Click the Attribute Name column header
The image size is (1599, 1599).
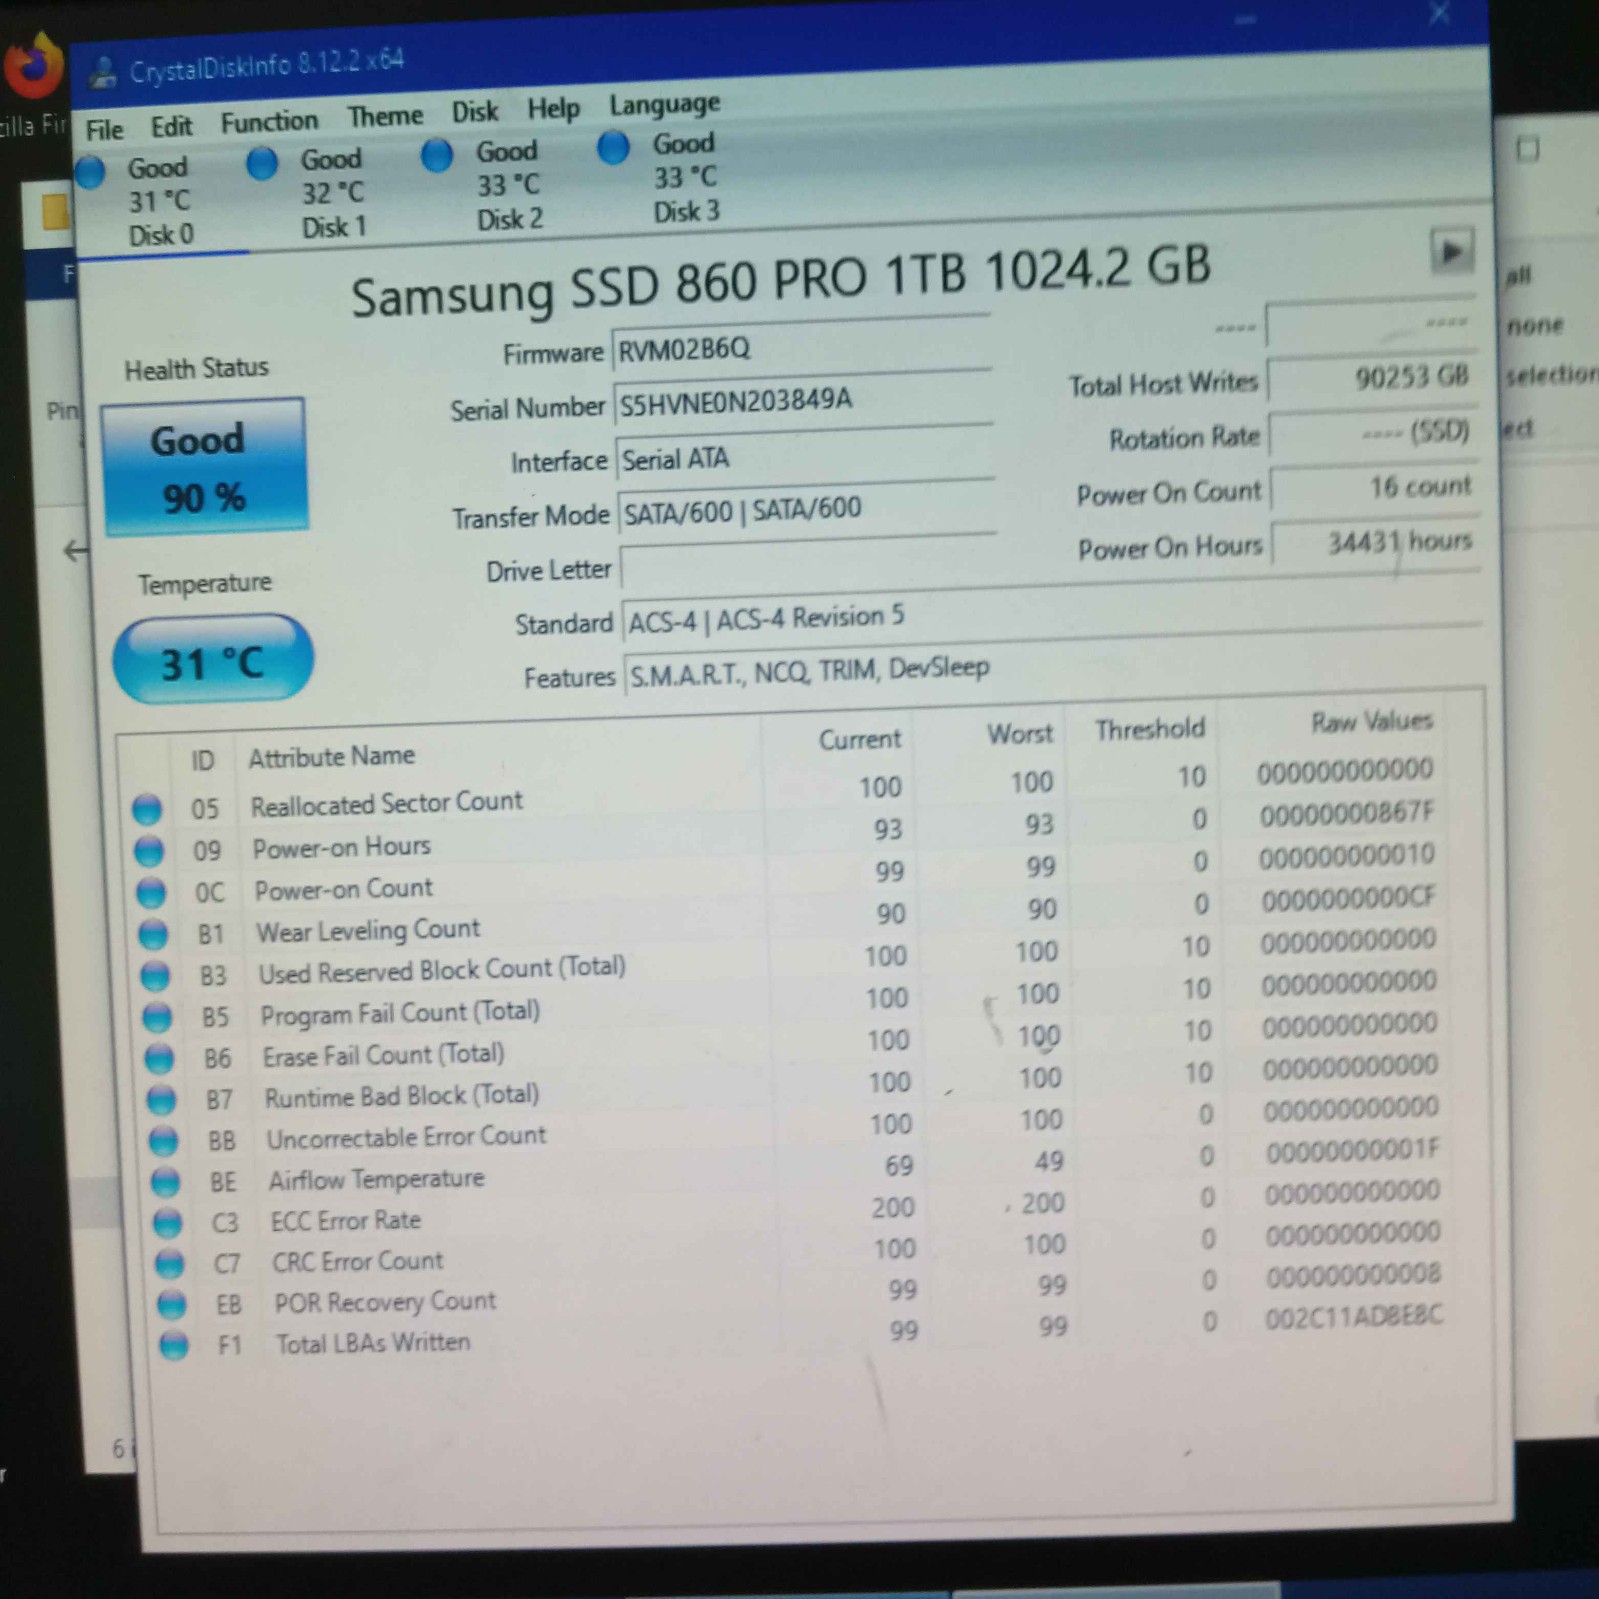click(332, 756)
